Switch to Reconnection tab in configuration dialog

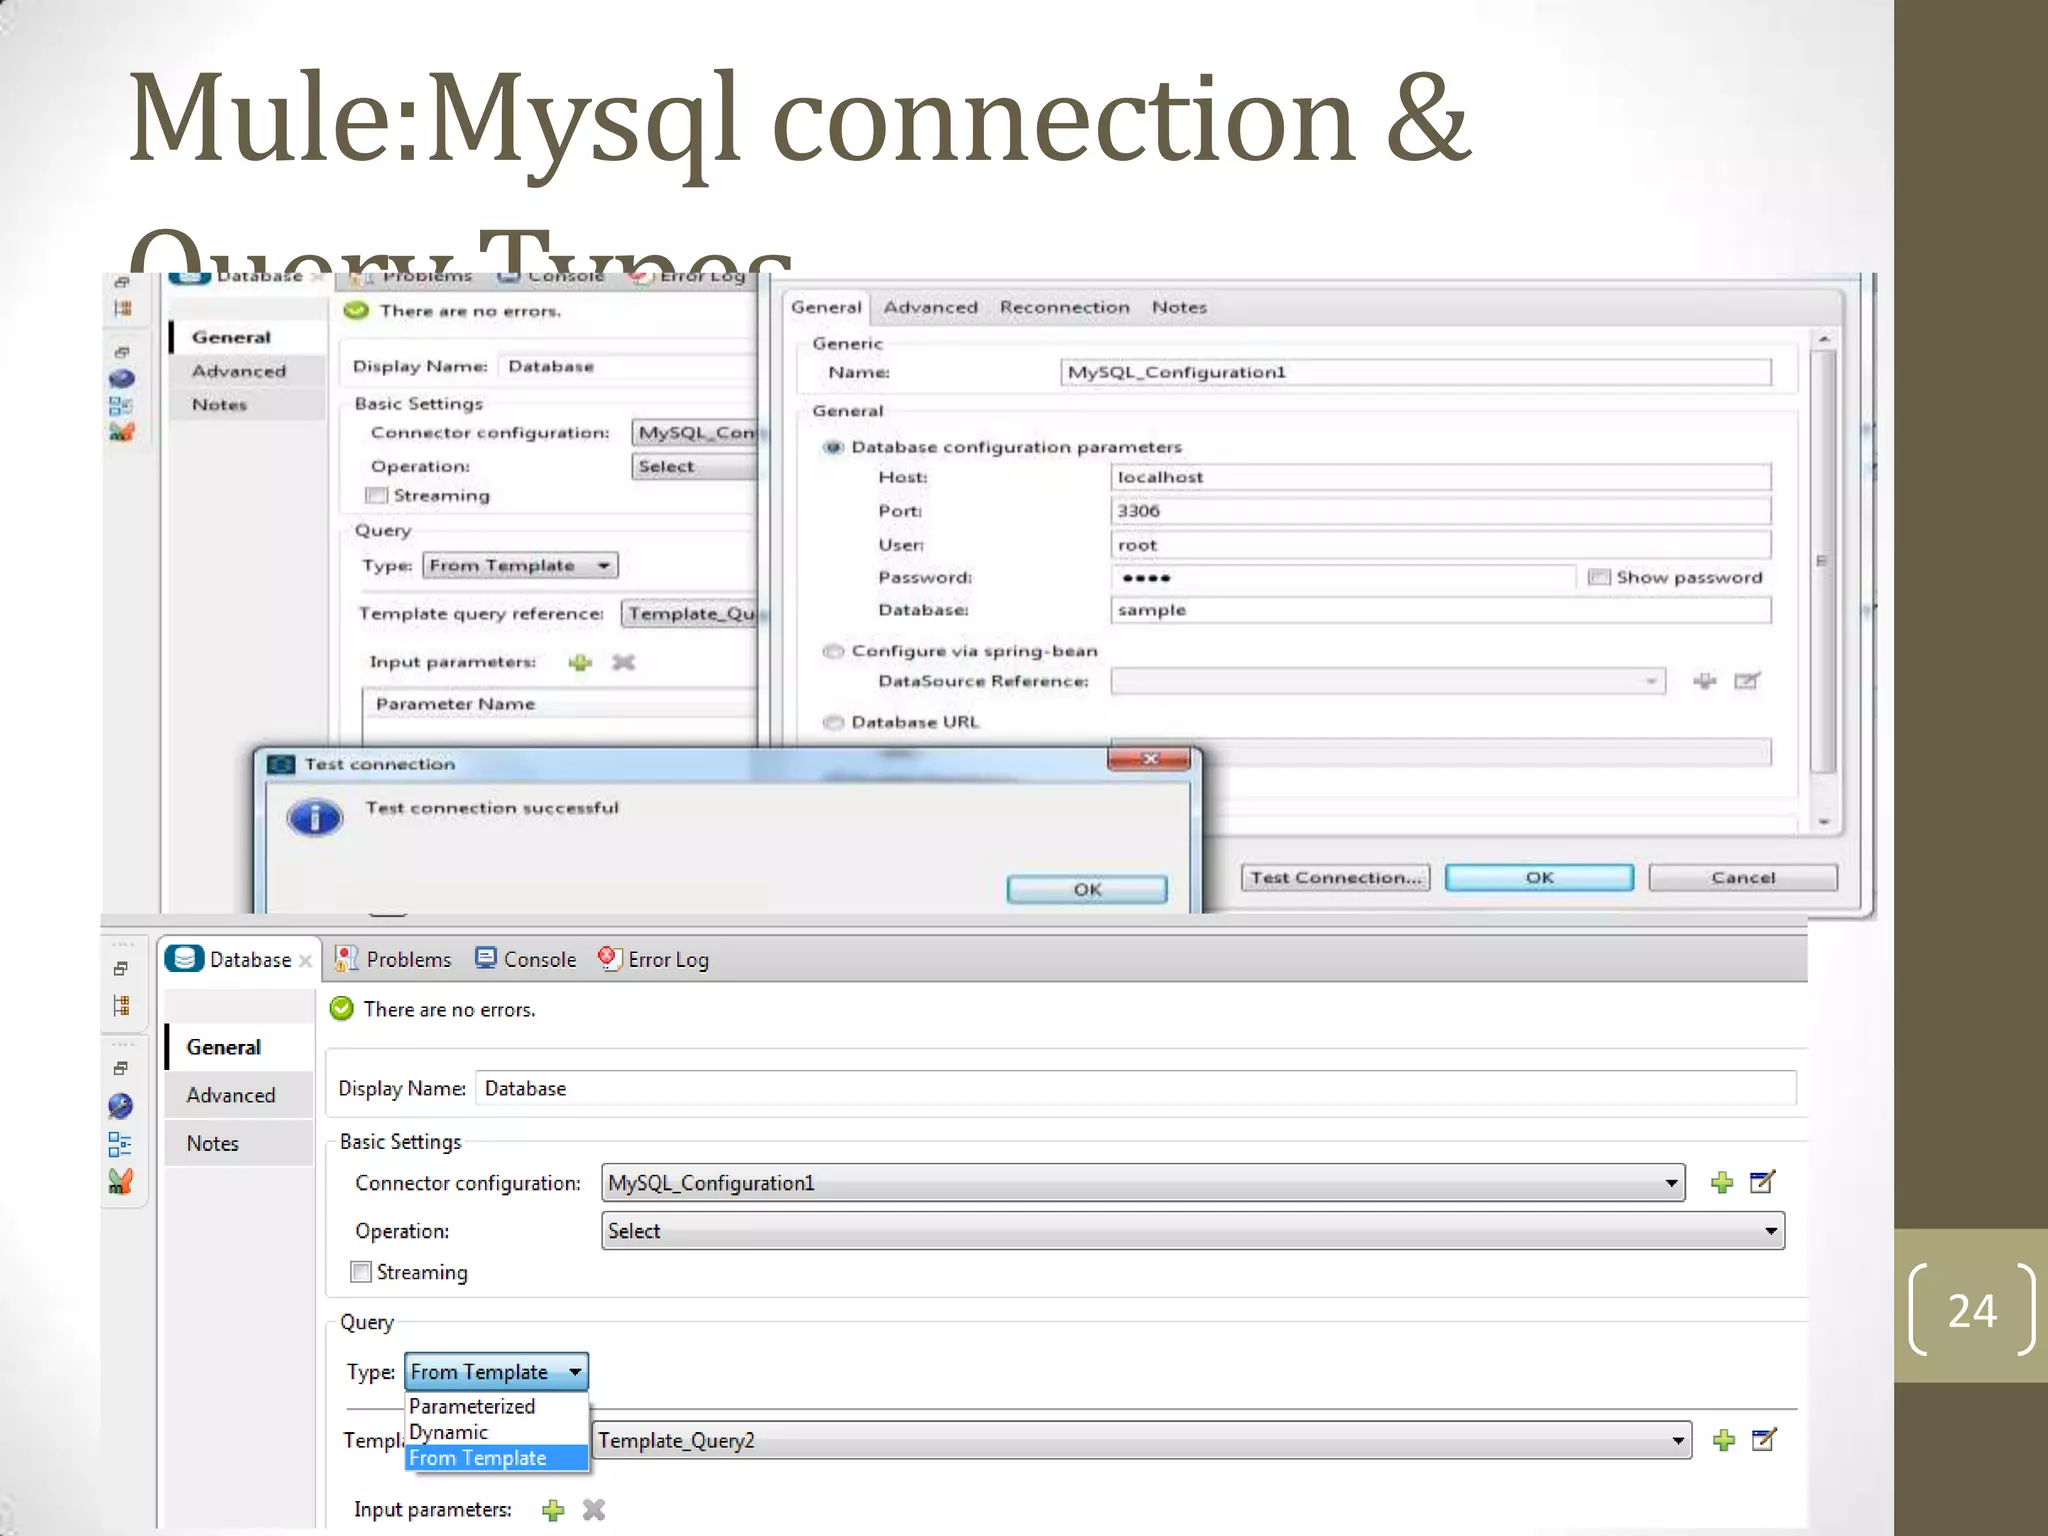pyautogui.click(x=1064, y=307)
